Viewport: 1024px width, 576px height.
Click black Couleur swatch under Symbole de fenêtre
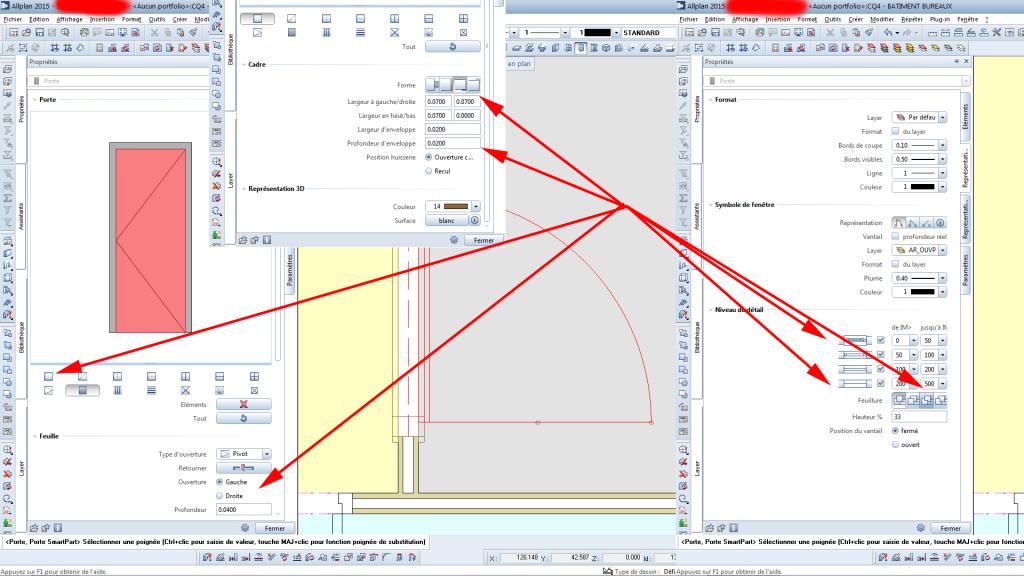(x=922, y=292)
